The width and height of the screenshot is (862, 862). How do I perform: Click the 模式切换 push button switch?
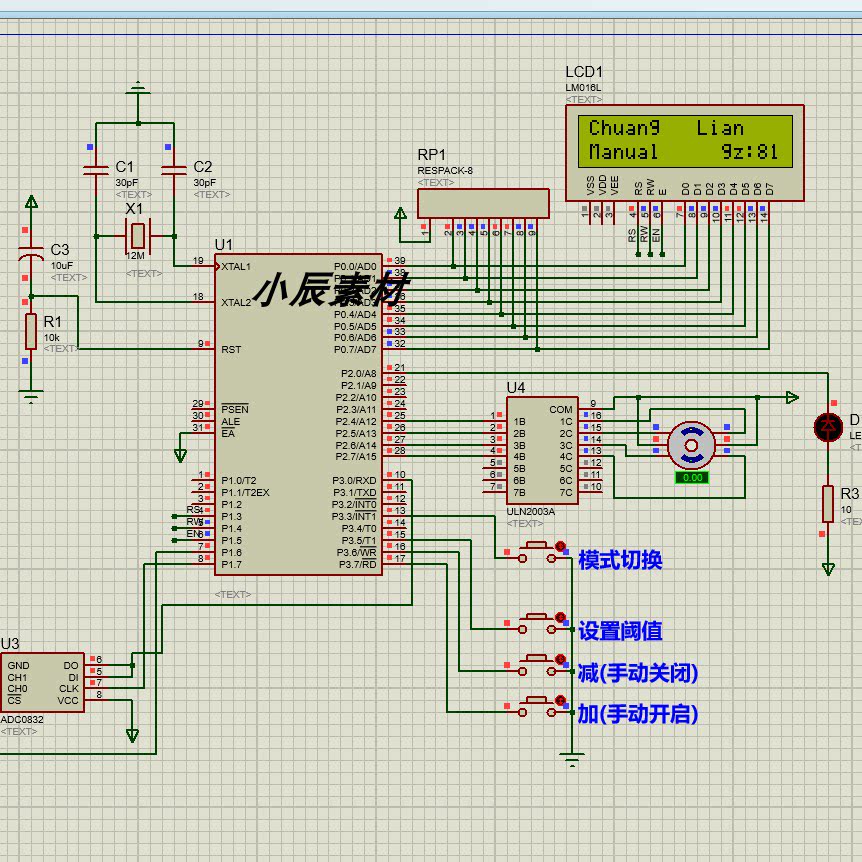click(x=537, y=552)
